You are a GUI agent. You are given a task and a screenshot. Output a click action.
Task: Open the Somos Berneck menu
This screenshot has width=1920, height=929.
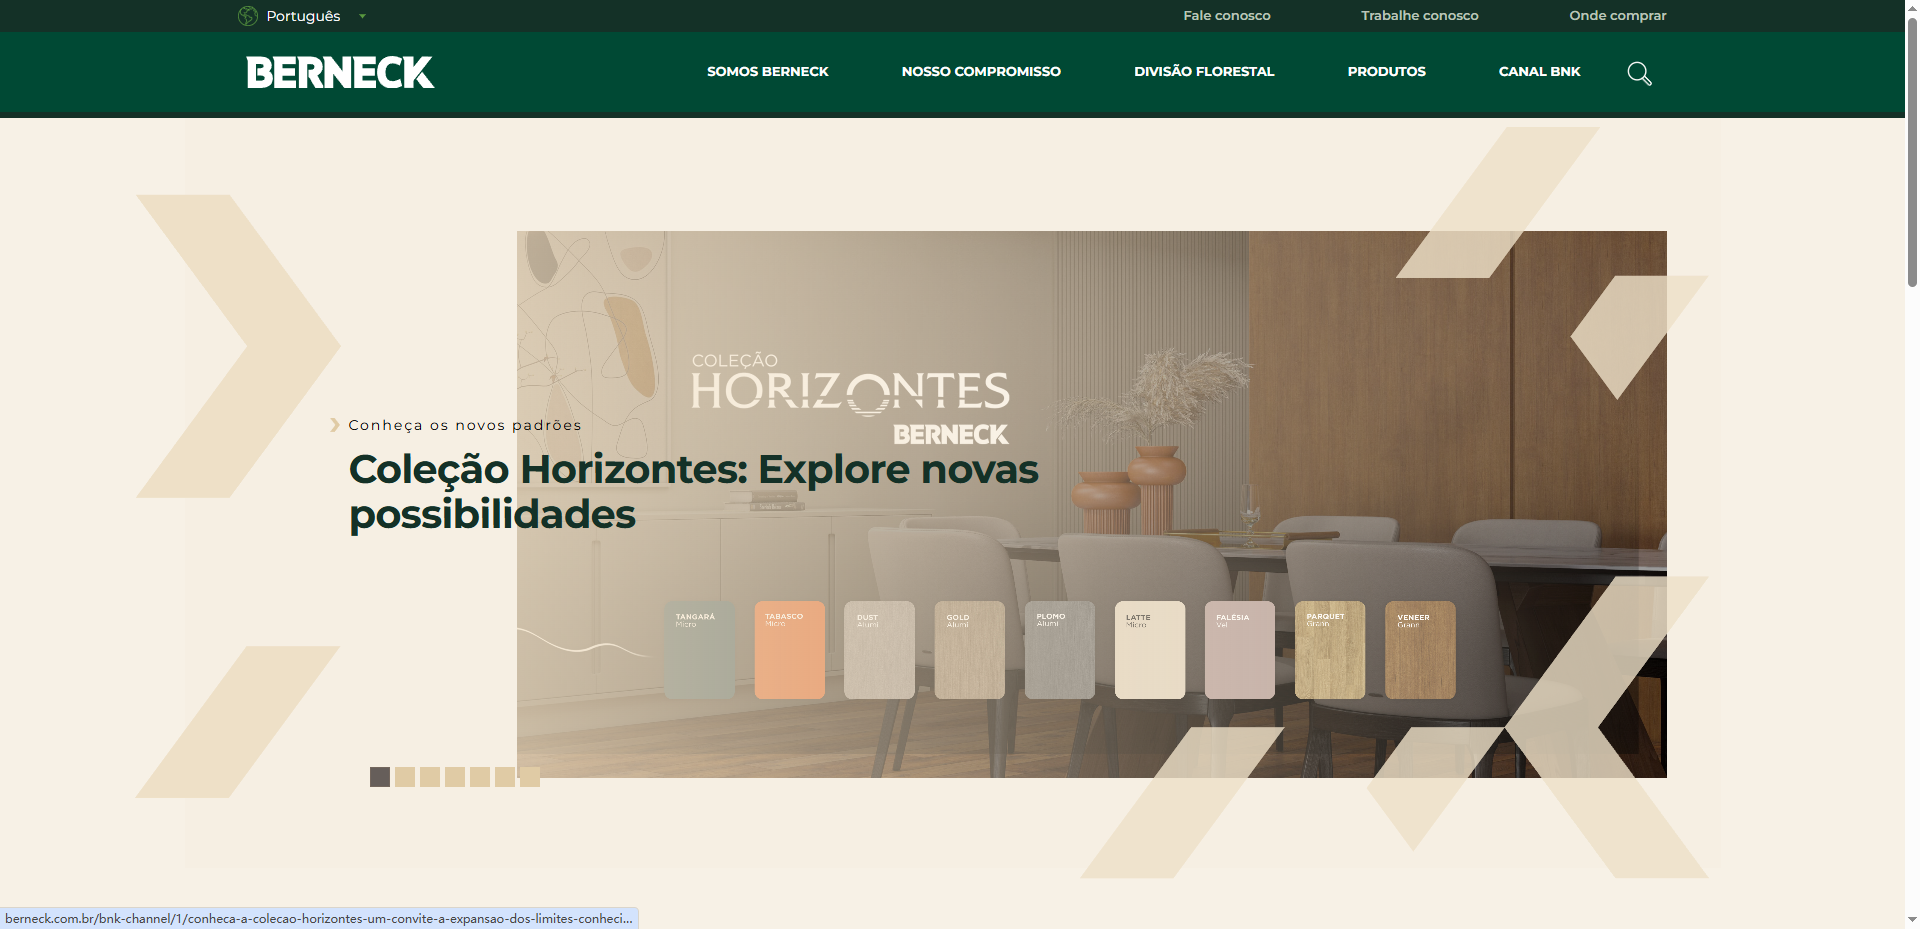click(767, 72)
